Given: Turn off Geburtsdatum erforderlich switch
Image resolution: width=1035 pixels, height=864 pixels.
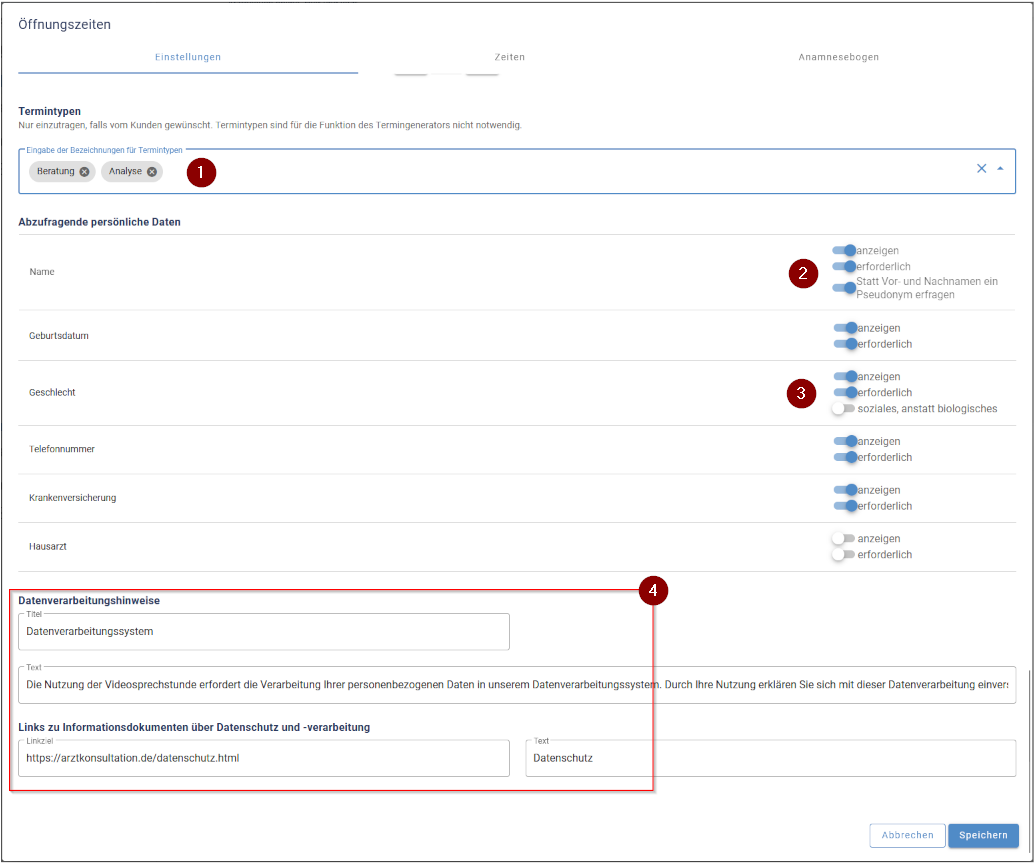Looking at the screenshot, I should click(844, 344).
